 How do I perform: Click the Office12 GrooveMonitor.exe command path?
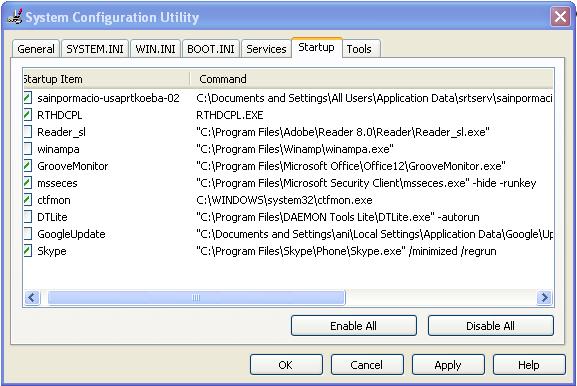(x=351, y=166)
